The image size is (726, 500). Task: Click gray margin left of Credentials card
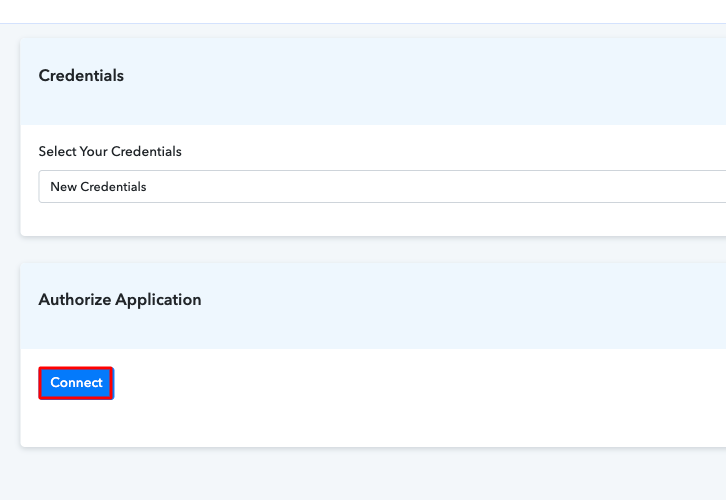[9, 140]
